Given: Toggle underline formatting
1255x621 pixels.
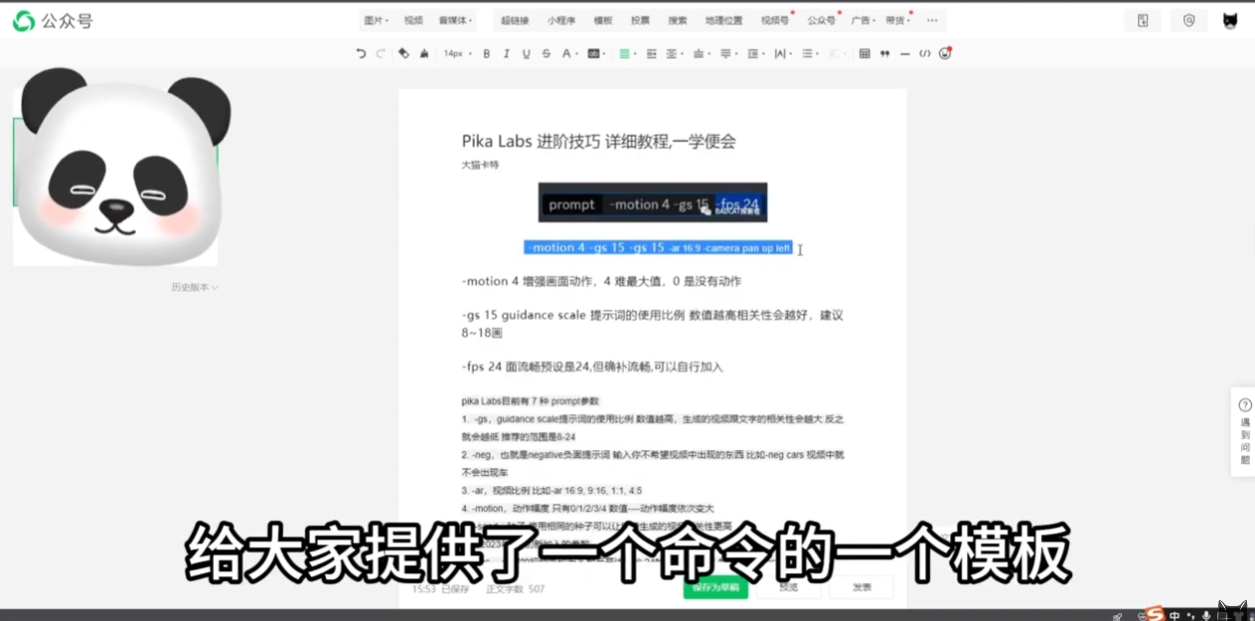Looking at the screenshot, I should [526, 54].
